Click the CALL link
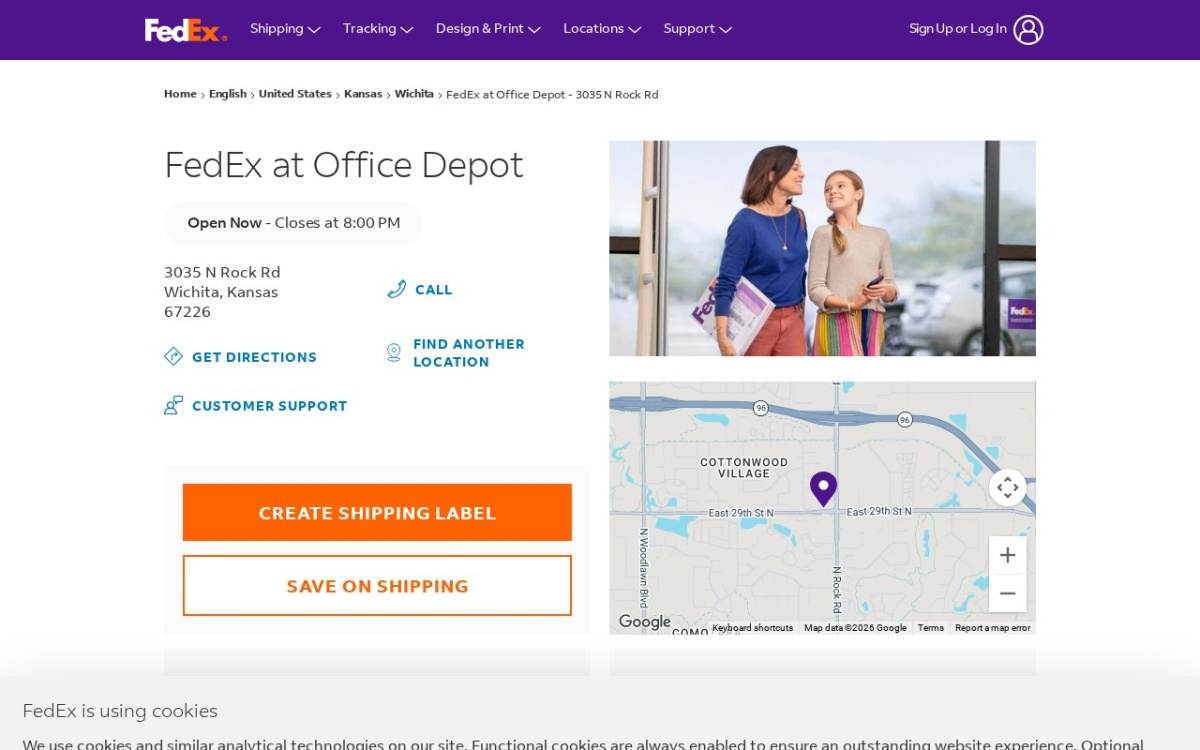 (x=434, y=290)
